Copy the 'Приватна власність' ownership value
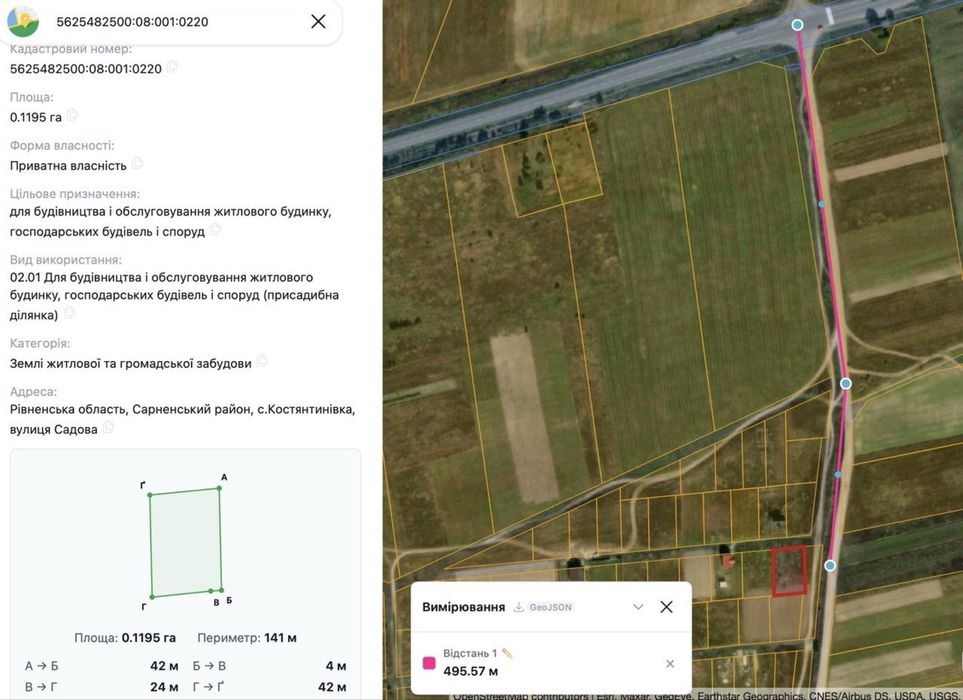Screen dimensions: 963x700 137,163
